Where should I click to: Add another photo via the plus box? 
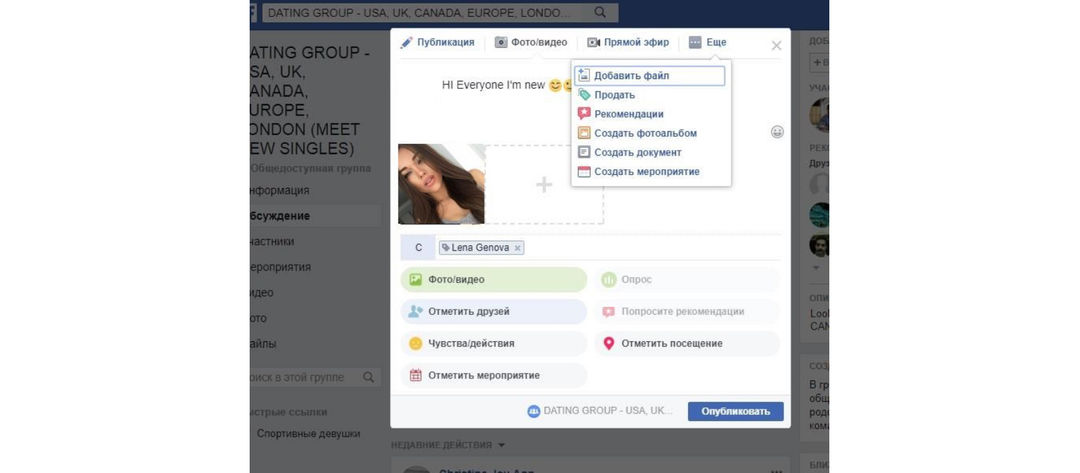(x=544, y=184)
